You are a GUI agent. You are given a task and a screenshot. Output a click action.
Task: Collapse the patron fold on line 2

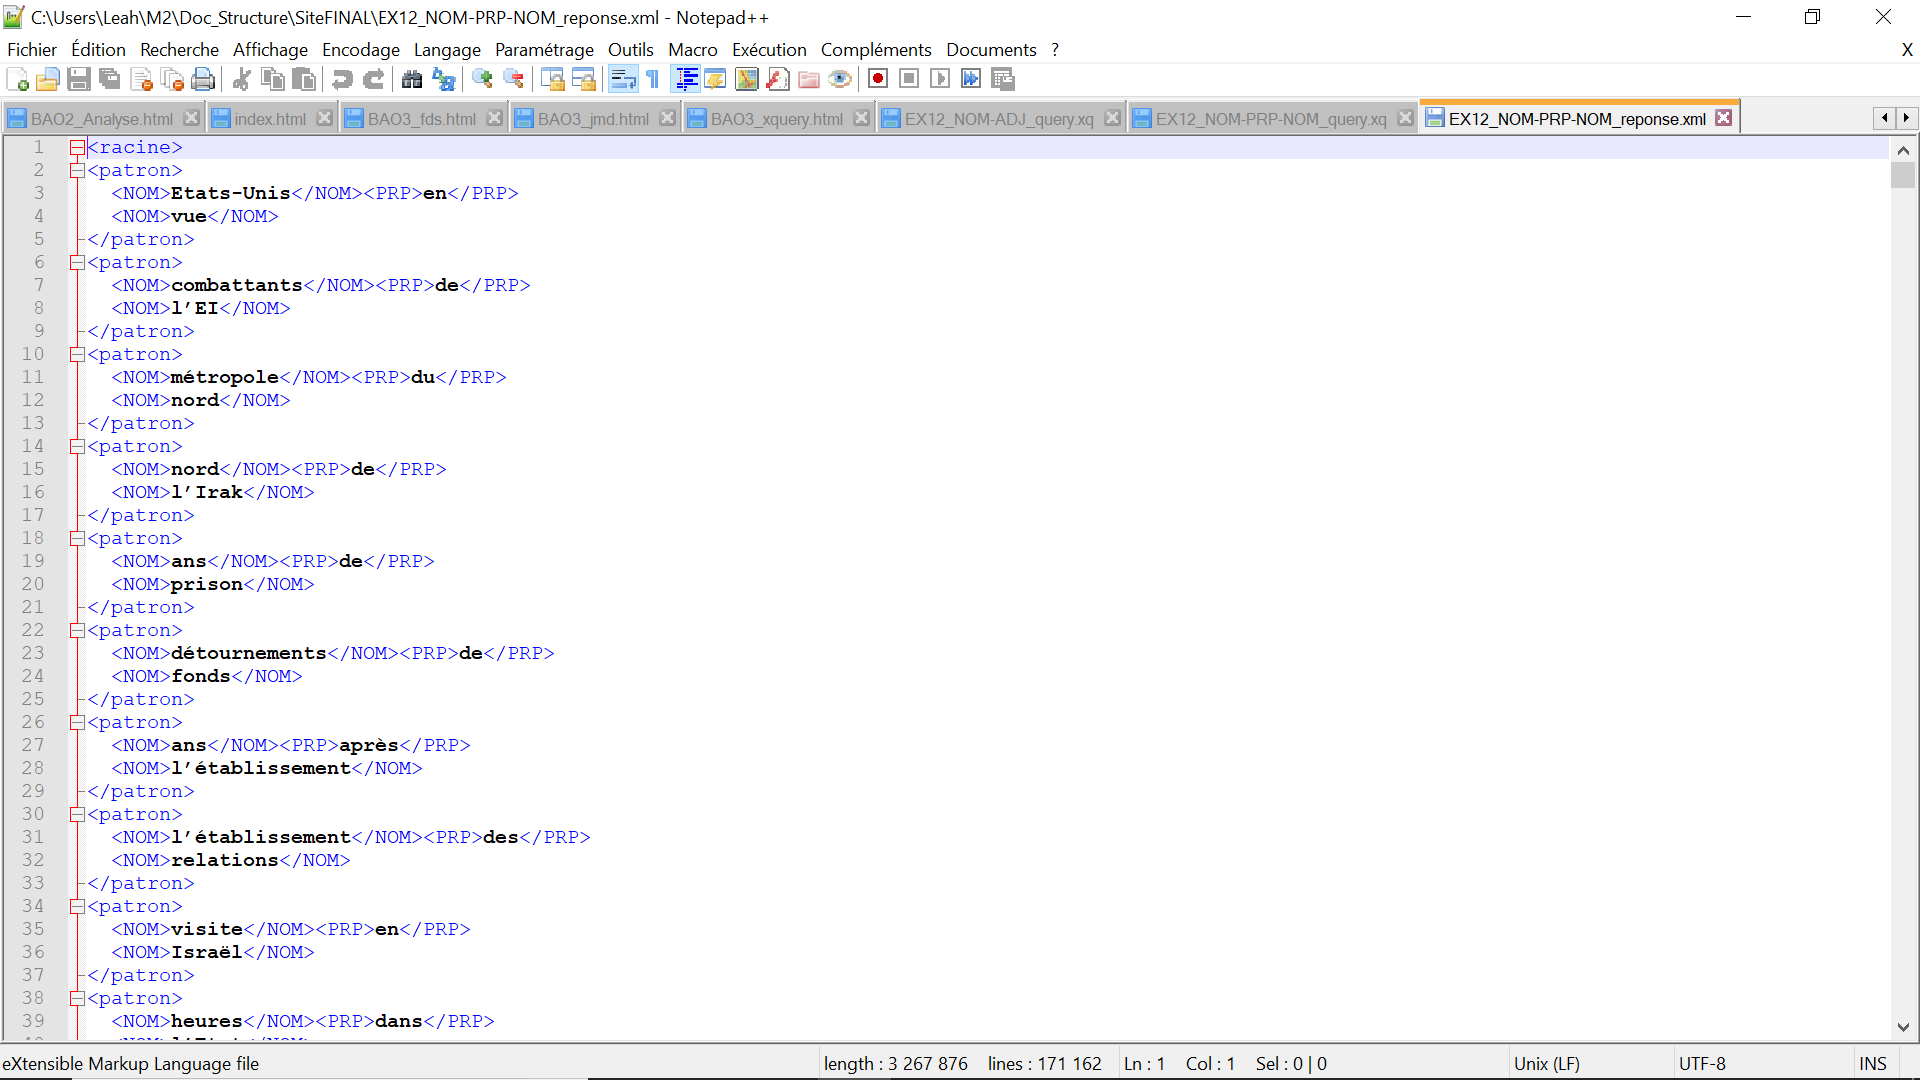click(77, 171)
